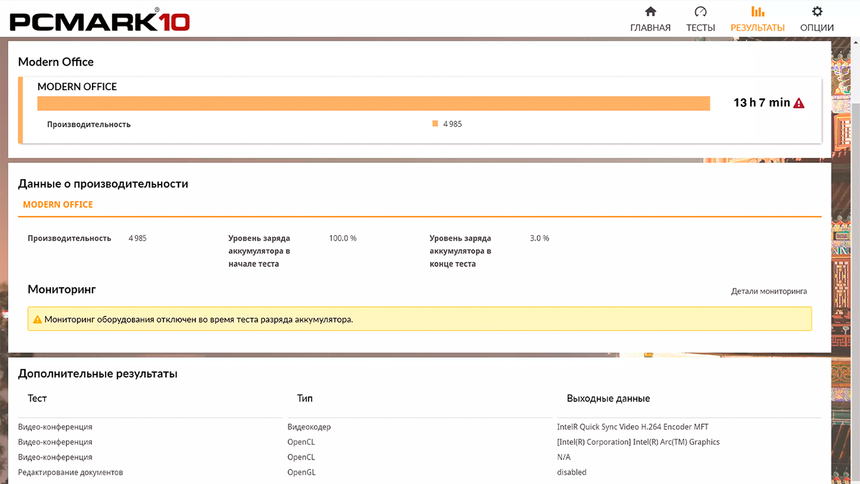Open the ГЛАВНАЯ home icon
This screenshot has height=484, width=860.
pos(650,12)
